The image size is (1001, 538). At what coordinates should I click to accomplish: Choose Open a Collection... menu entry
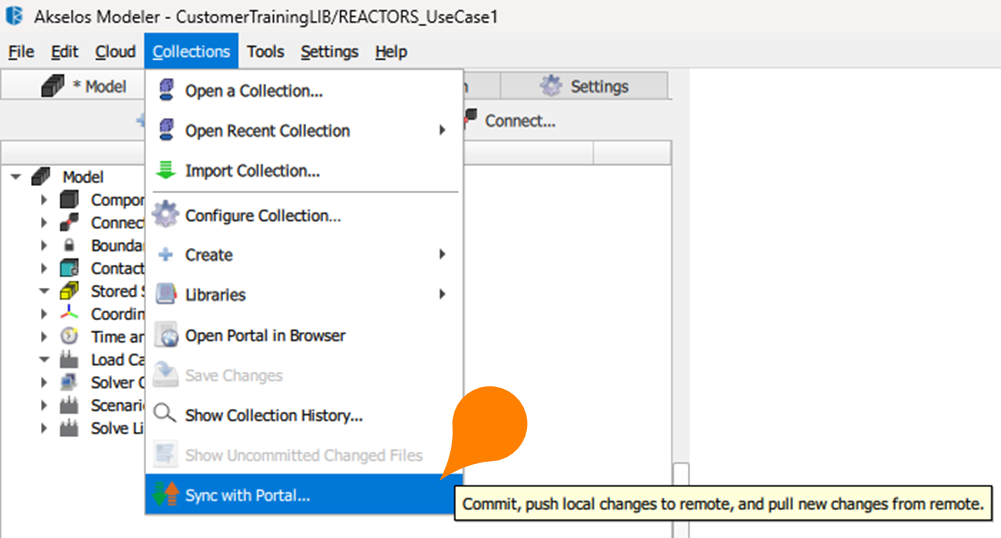coord(304,91)
